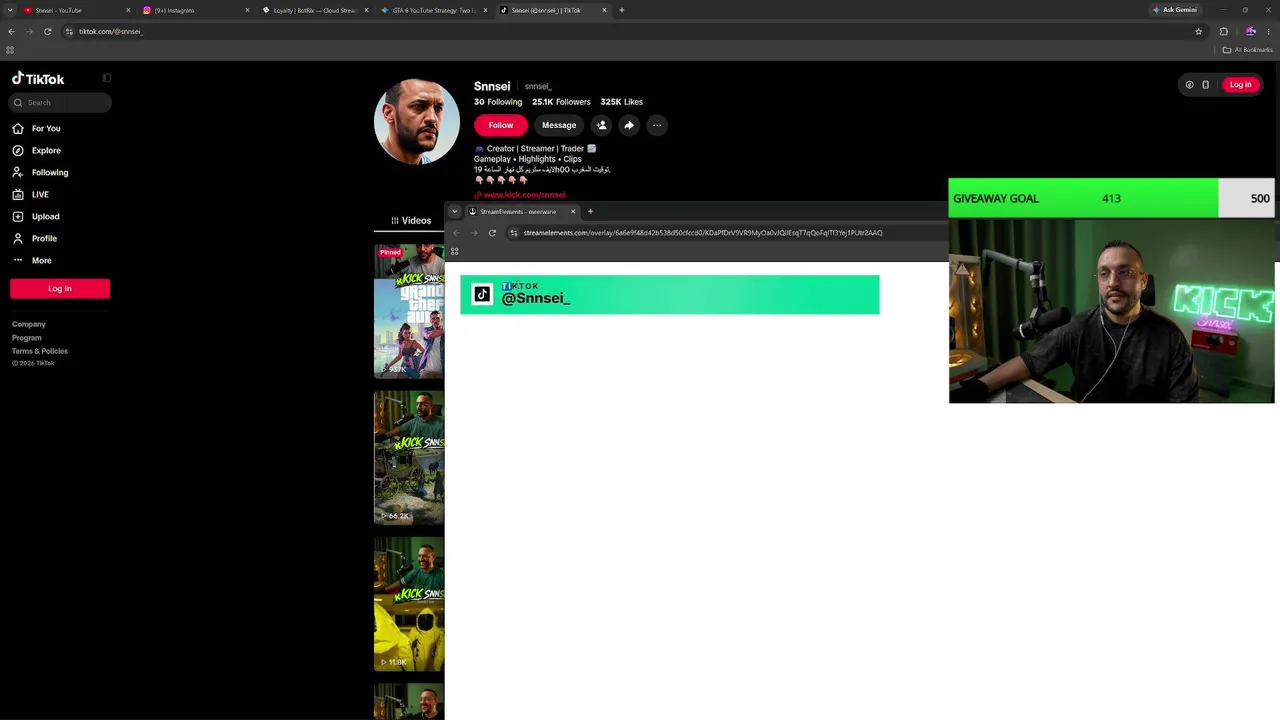The width and height of the screenshot is (1280, 720).
Task: Click the TikTok Search field
Action: tap(60, 102)
